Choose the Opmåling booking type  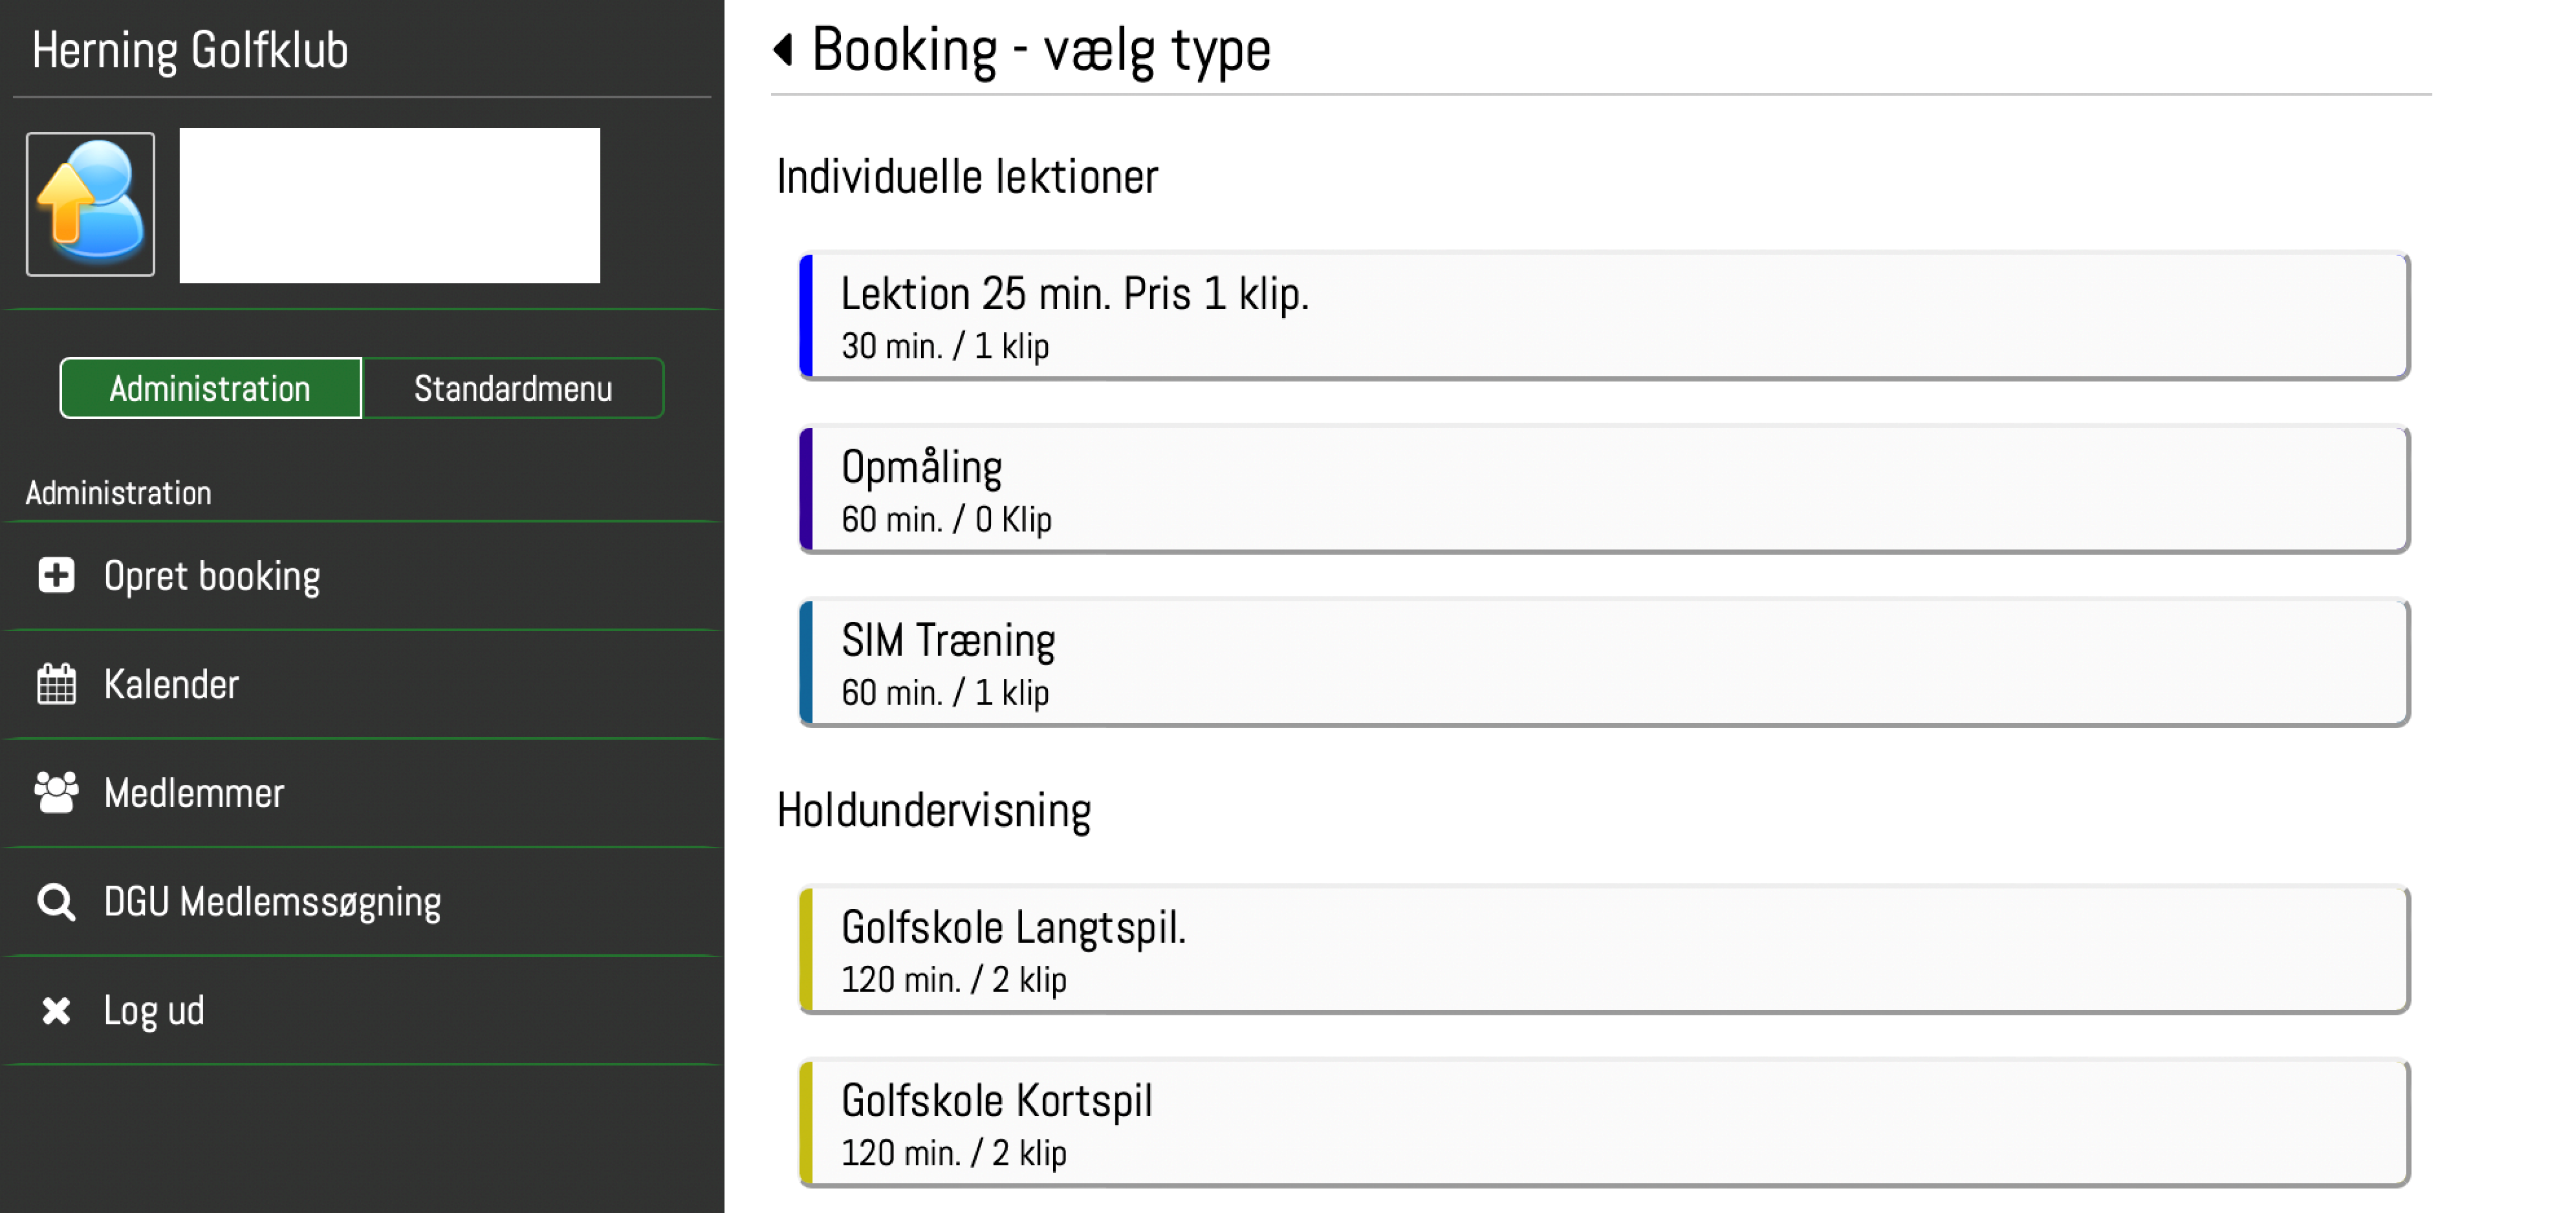pyautogui.click(x=1604, y=490)
